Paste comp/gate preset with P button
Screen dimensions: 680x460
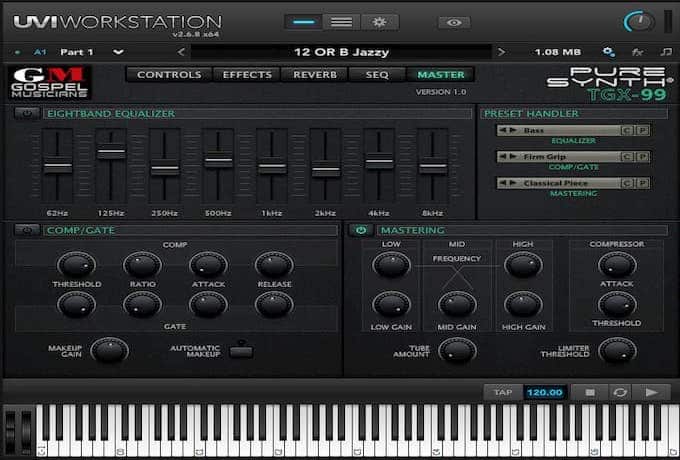pyautogui.click(x=642, y=157)
